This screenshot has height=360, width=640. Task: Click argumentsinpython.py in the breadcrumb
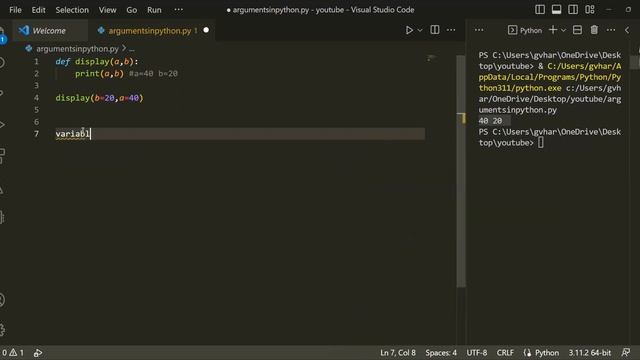77,49
